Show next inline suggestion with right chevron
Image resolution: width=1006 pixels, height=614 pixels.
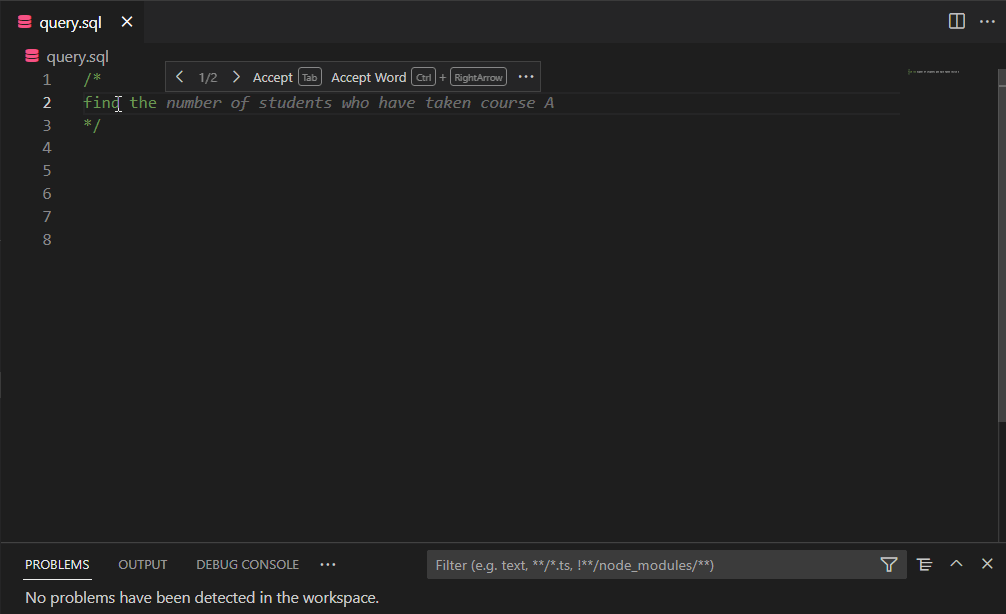click(x=236, y=76)
